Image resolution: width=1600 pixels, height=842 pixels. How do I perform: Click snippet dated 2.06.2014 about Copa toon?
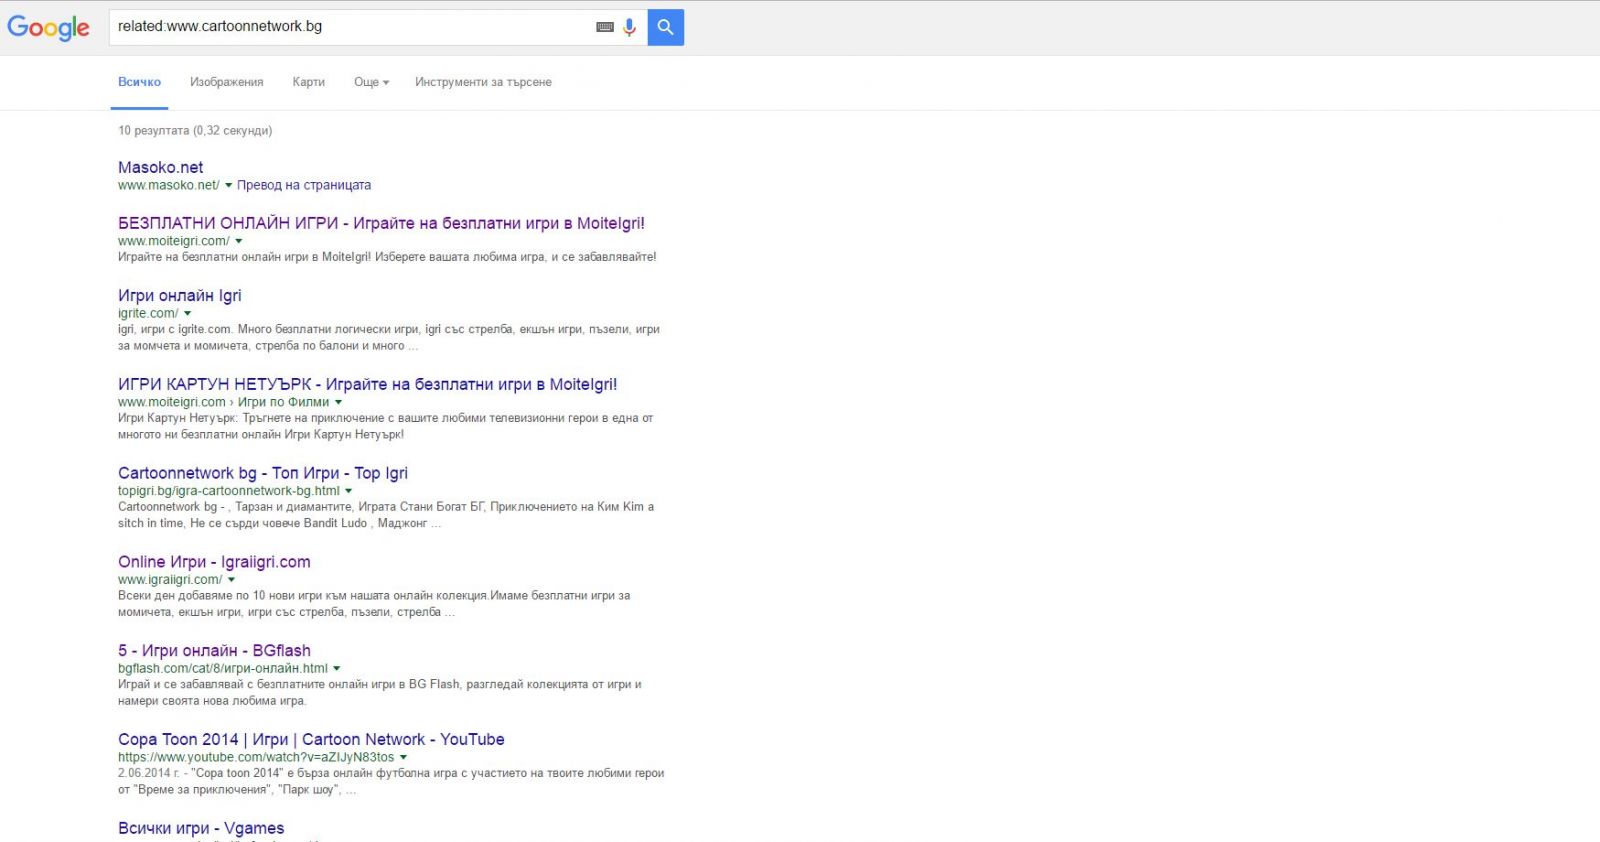(x=391, y=781)
